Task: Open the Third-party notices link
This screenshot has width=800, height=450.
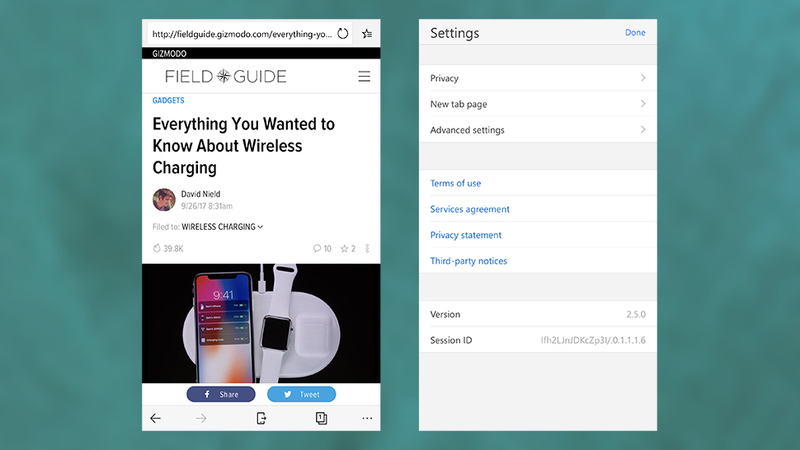Action: click(x=468, y=261)
